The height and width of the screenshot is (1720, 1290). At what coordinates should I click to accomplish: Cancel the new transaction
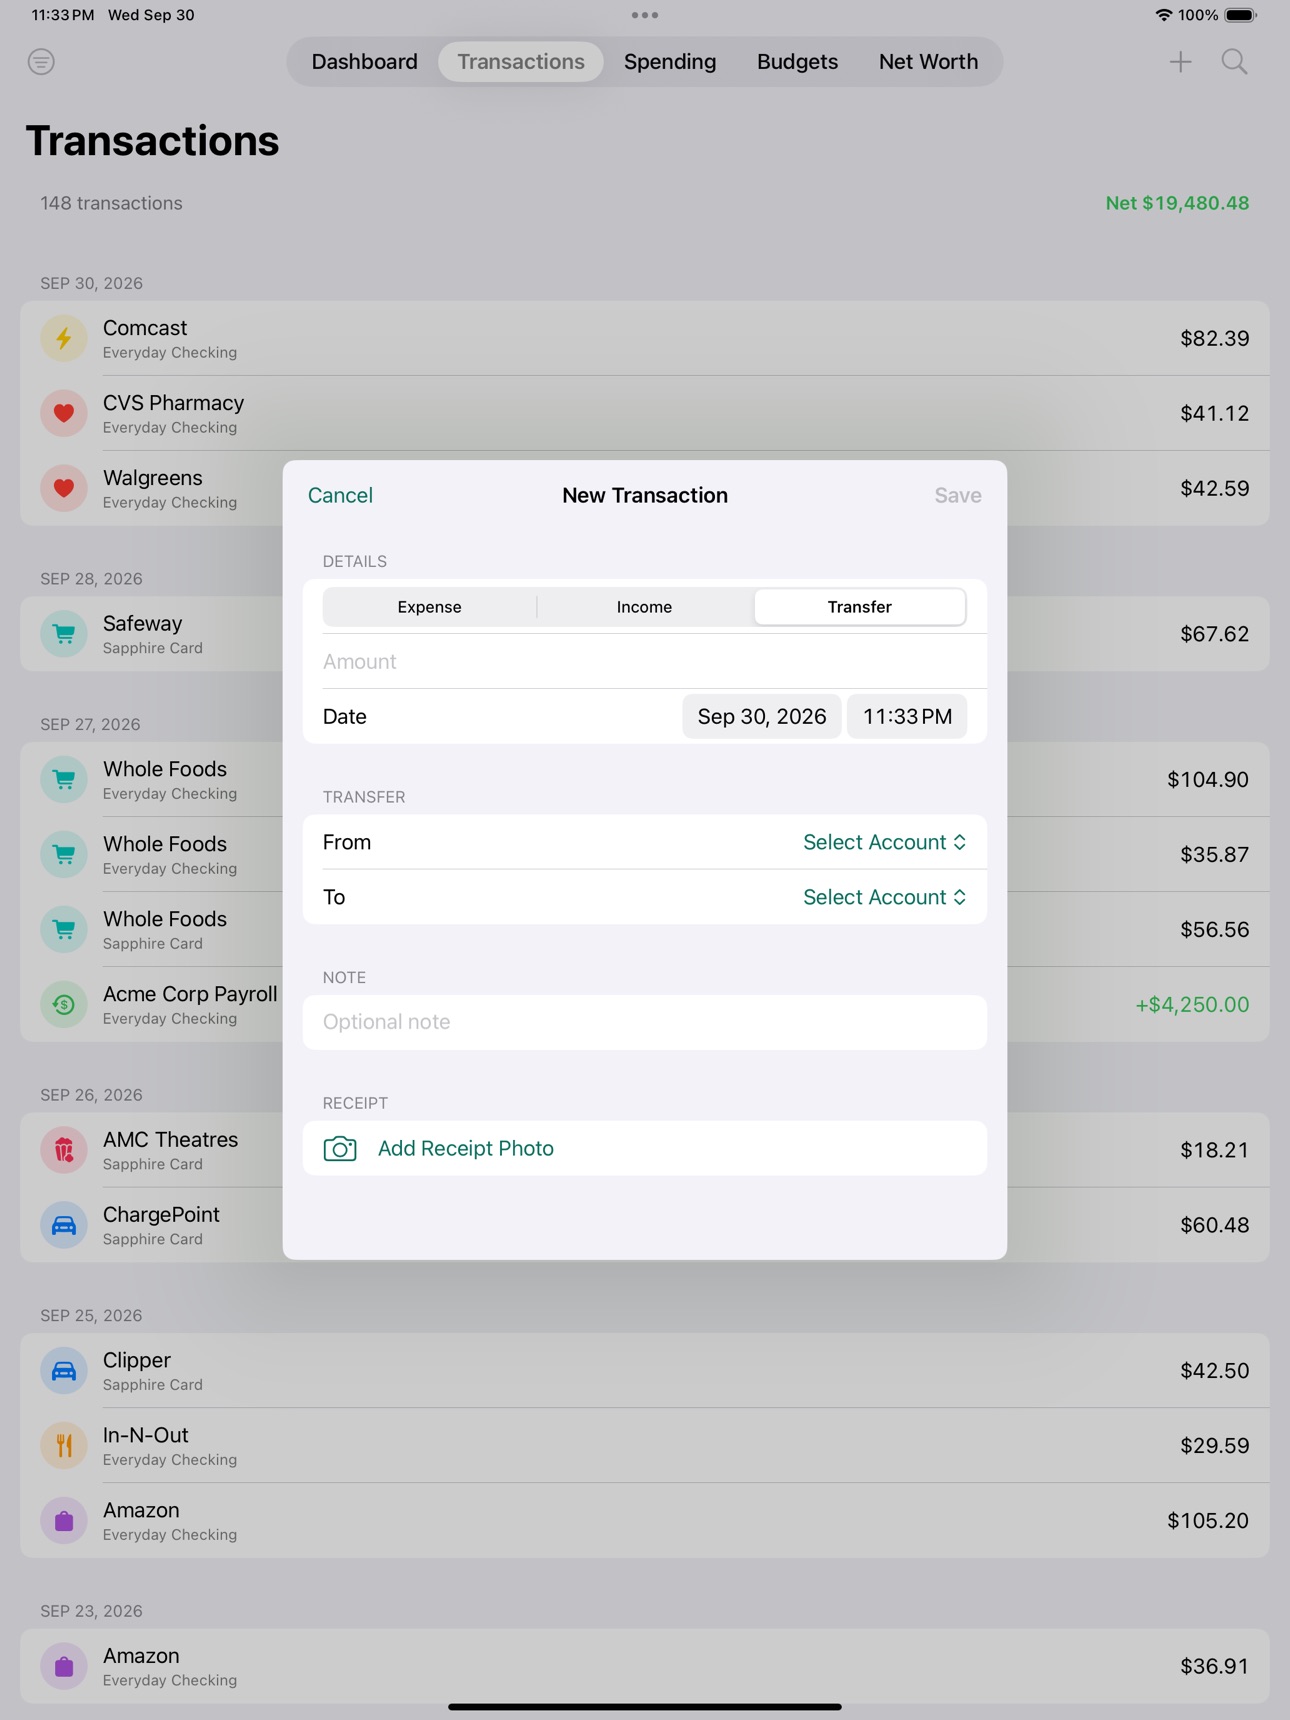340,495
